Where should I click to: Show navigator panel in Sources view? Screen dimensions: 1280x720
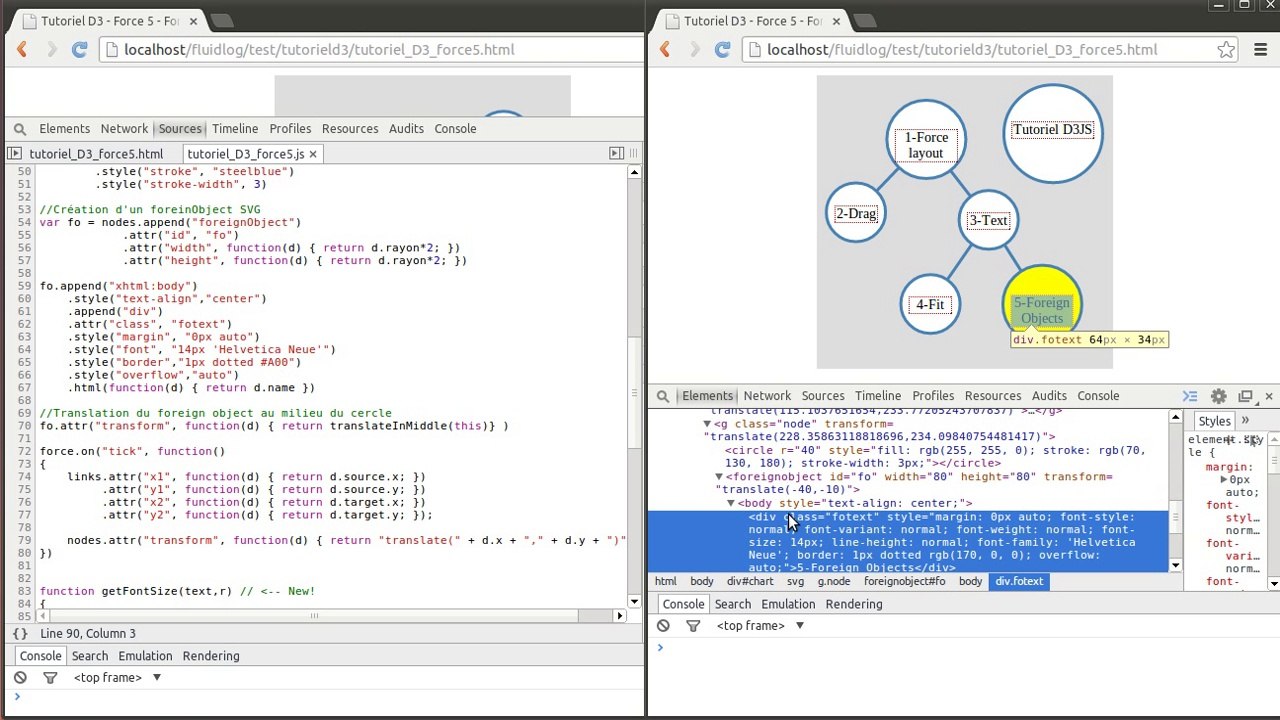click(x=14, y=153)
